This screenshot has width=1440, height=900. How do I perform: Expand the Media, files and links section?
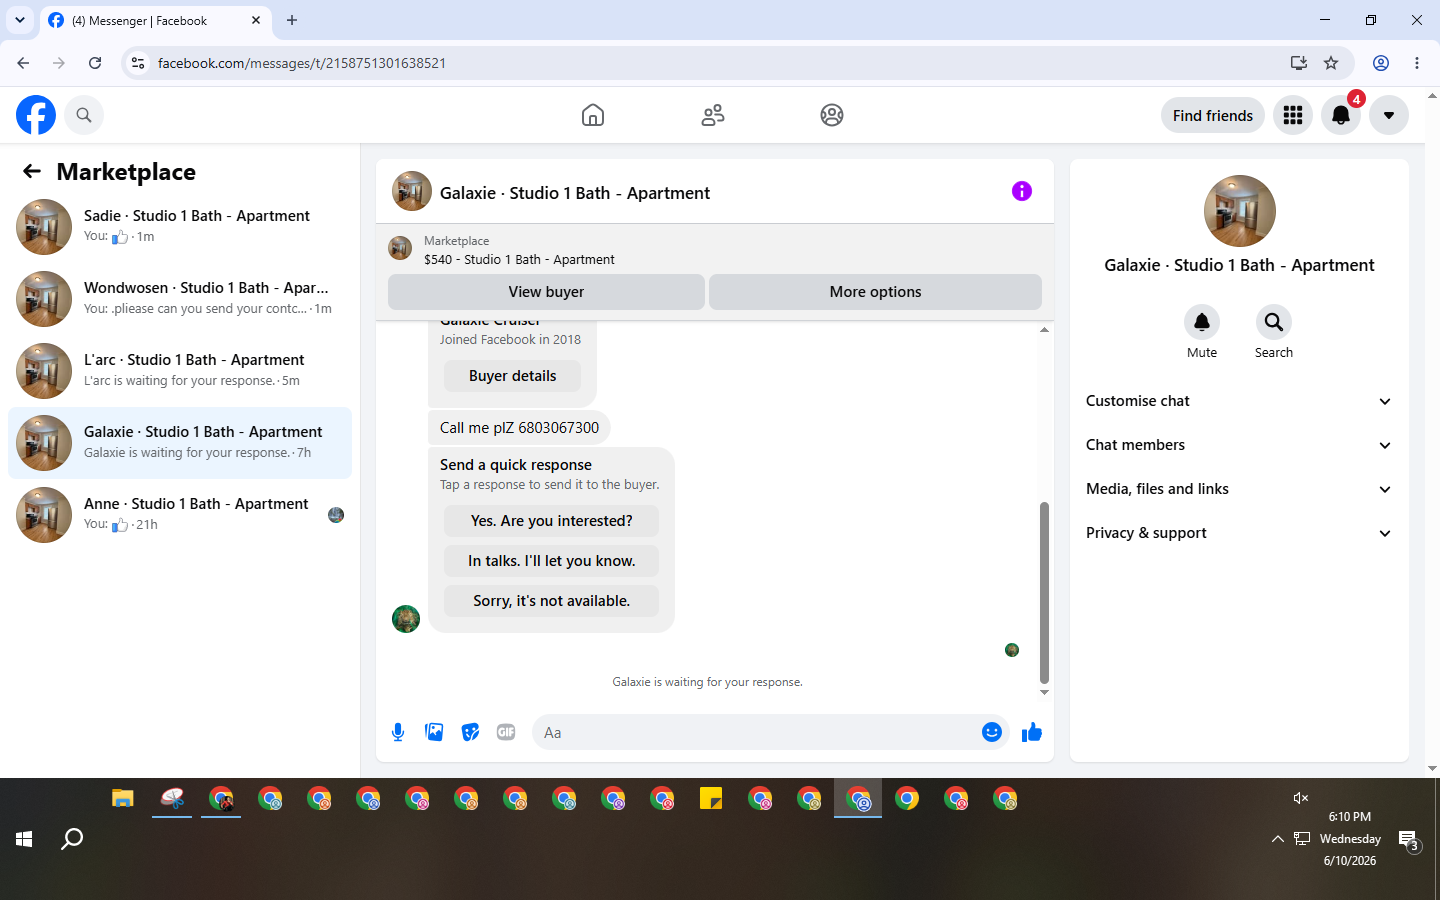(1239, 489)
